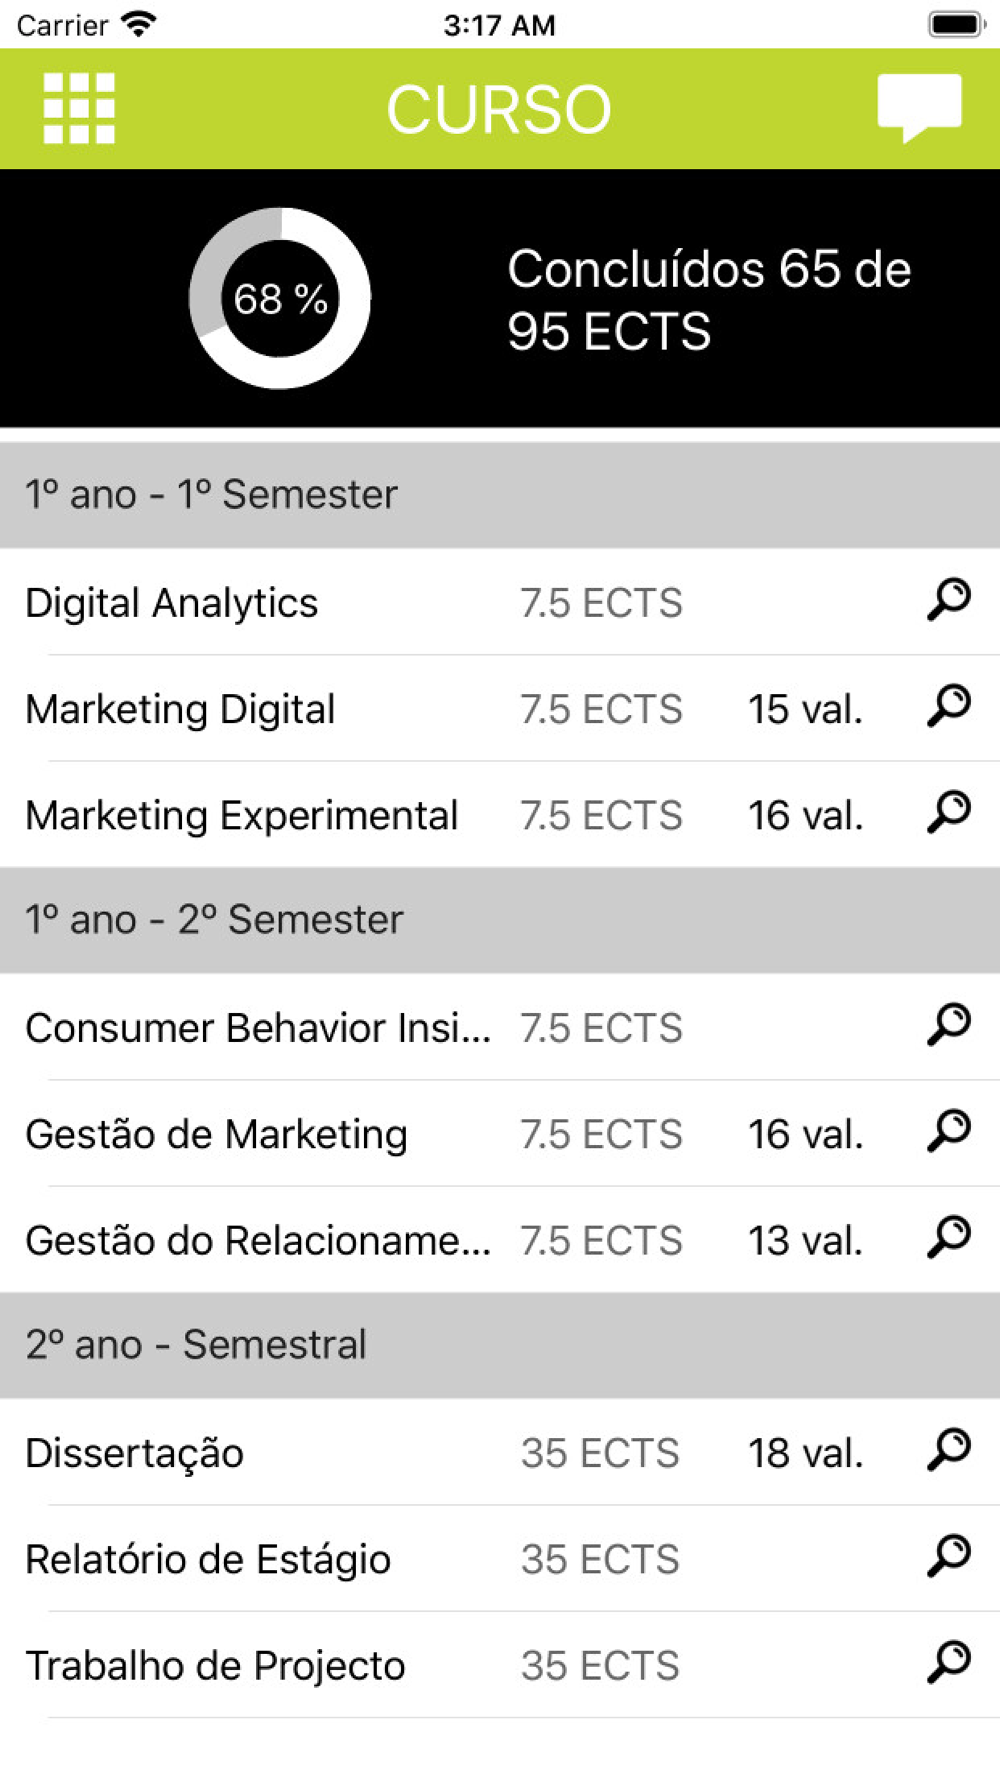This screenshot has width=1000, height=1778.
Task: Select the 1º ano - 2º Semester header
Action: tap(500, 919)
